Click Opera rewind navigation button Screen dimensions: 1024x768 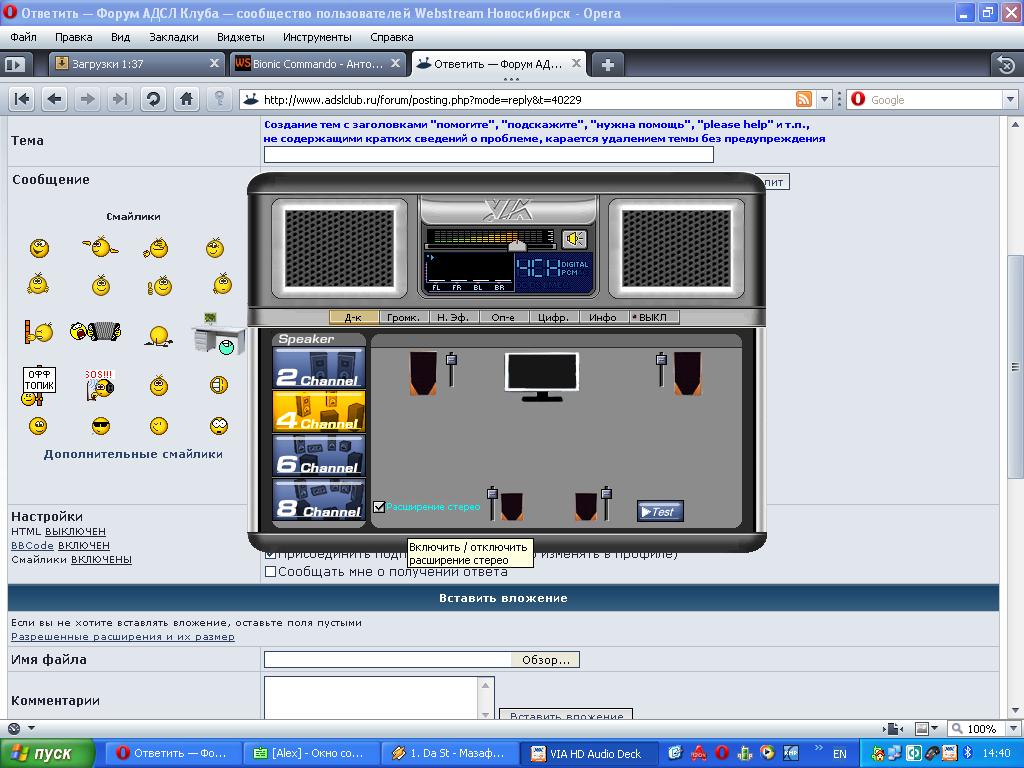(22, 99)
